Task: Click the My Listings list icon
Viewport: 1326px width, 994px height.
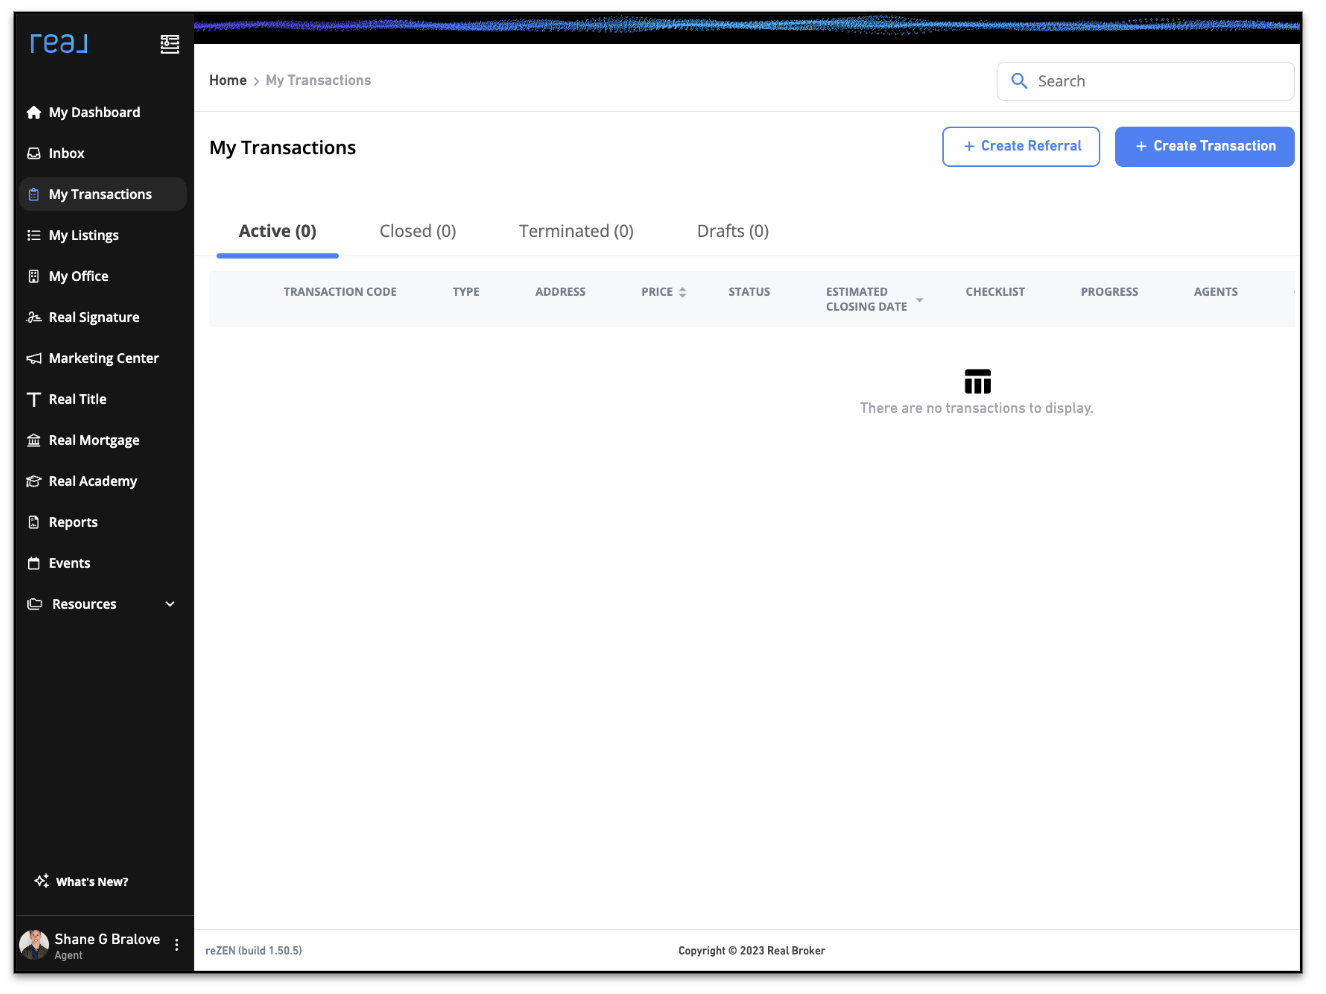Action: tap(34, 236)
